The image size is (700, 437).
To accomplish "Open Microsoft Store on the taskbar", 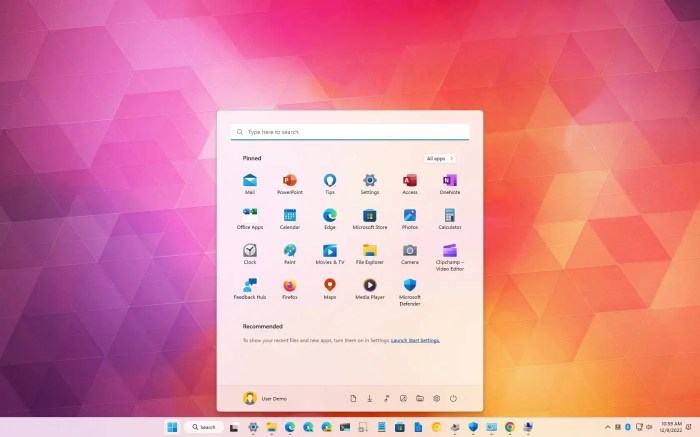I will tap(400, 427).
